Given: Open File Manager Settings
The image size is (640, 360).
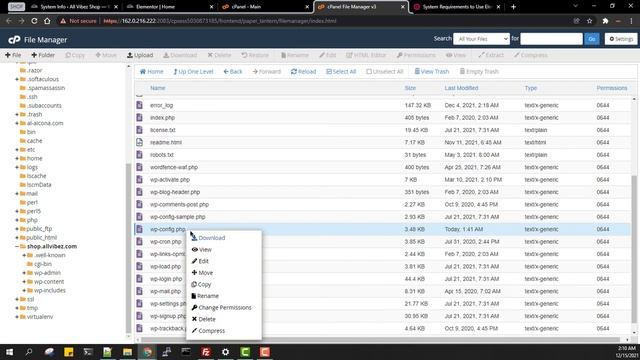Looking at the screenshot, I should click(x=621, y=39).
